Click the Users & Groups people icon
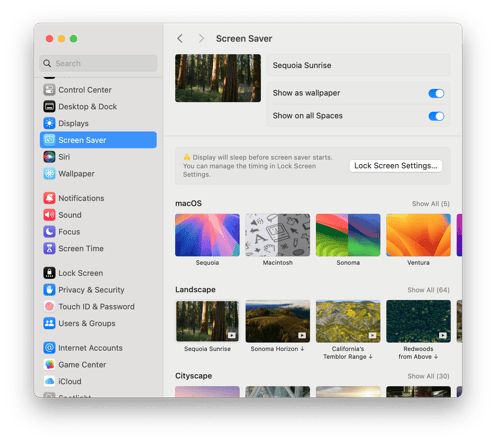Viewport: 496px width, 442px height. (x=49, y=323)
